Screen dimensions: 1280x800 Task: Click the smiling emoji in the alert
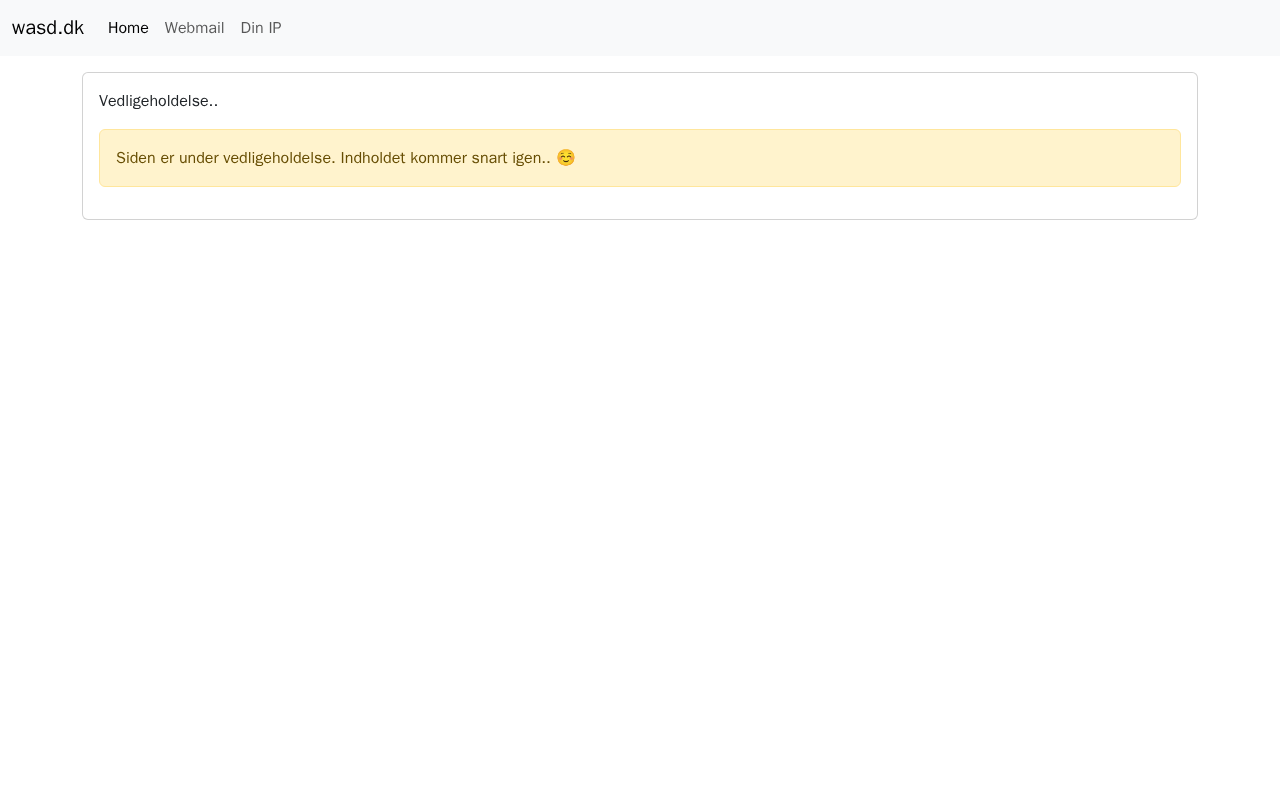pyautogui.click(x=566, y=158)
